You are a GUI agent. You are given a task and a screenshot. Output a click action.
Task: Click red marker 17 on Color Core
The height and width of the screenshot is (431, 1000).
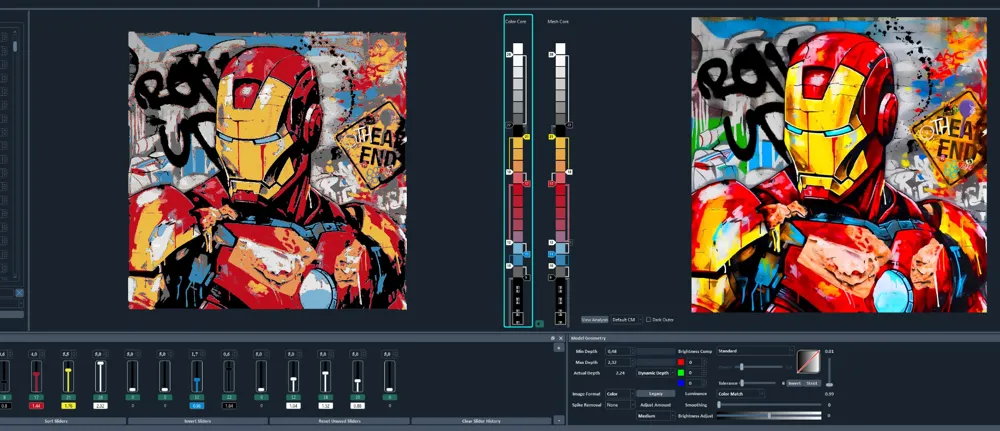[x=527, y=184]
